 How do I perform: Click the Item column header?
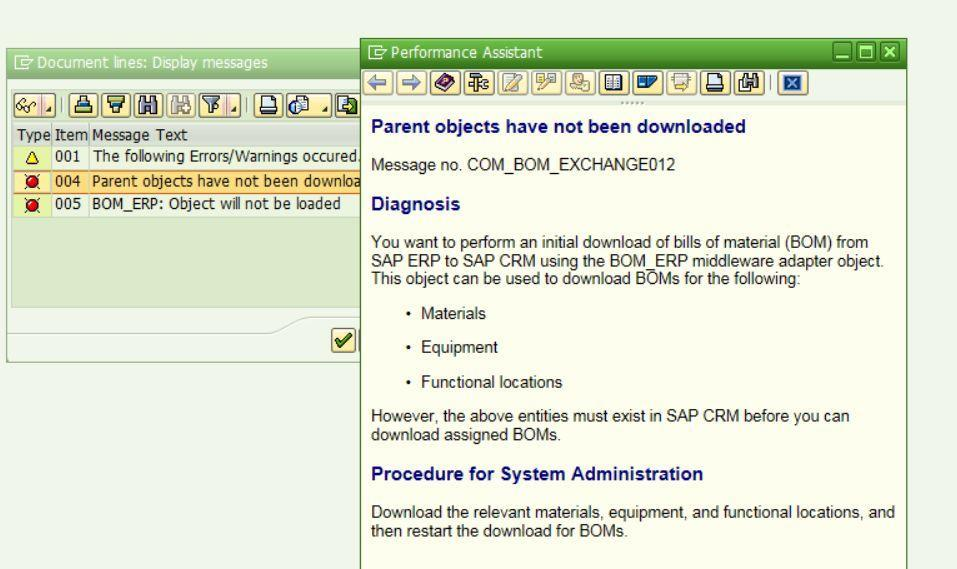point(71,135)
